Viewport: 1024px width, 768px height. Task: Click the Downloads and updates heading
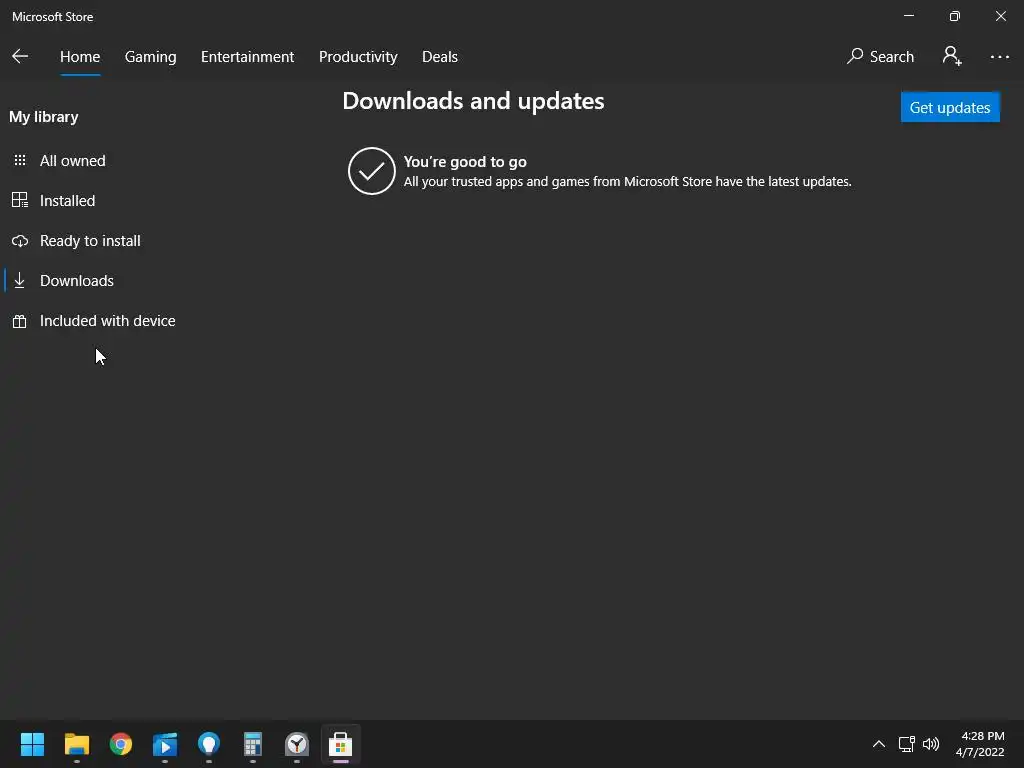473,101
